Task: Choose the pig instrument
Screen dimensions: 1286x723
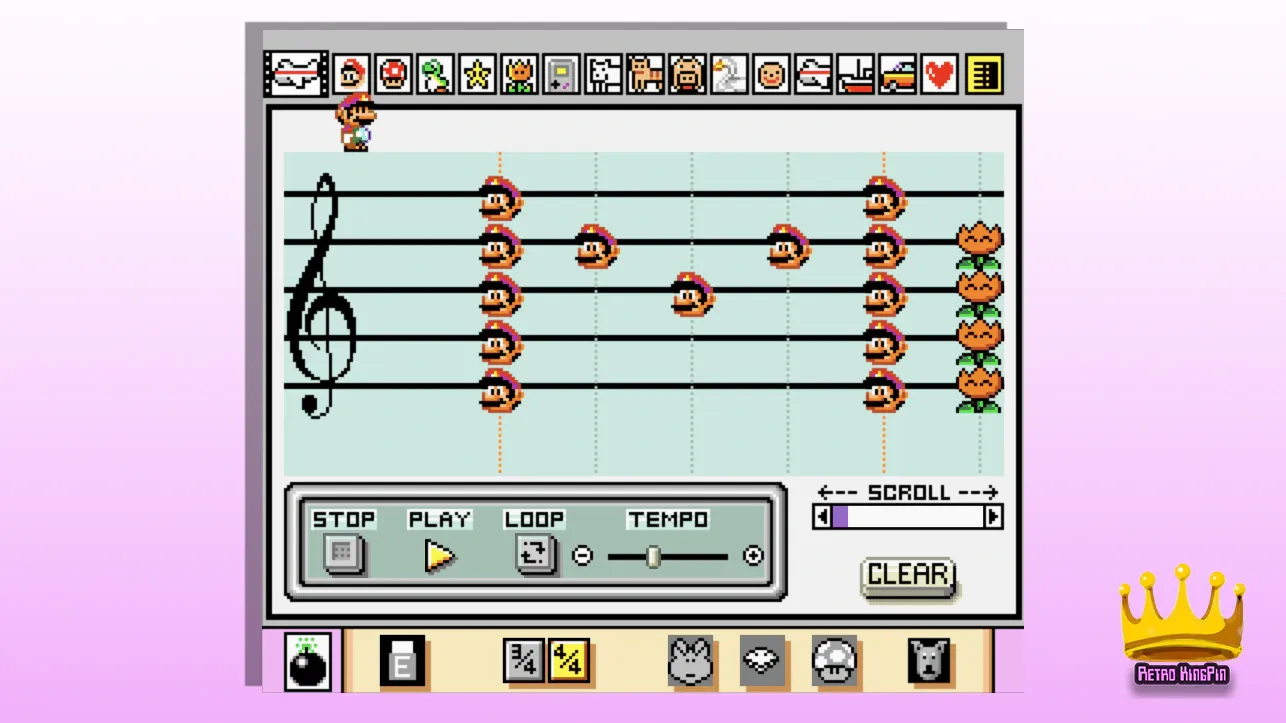Action: (x=687, y=75)
